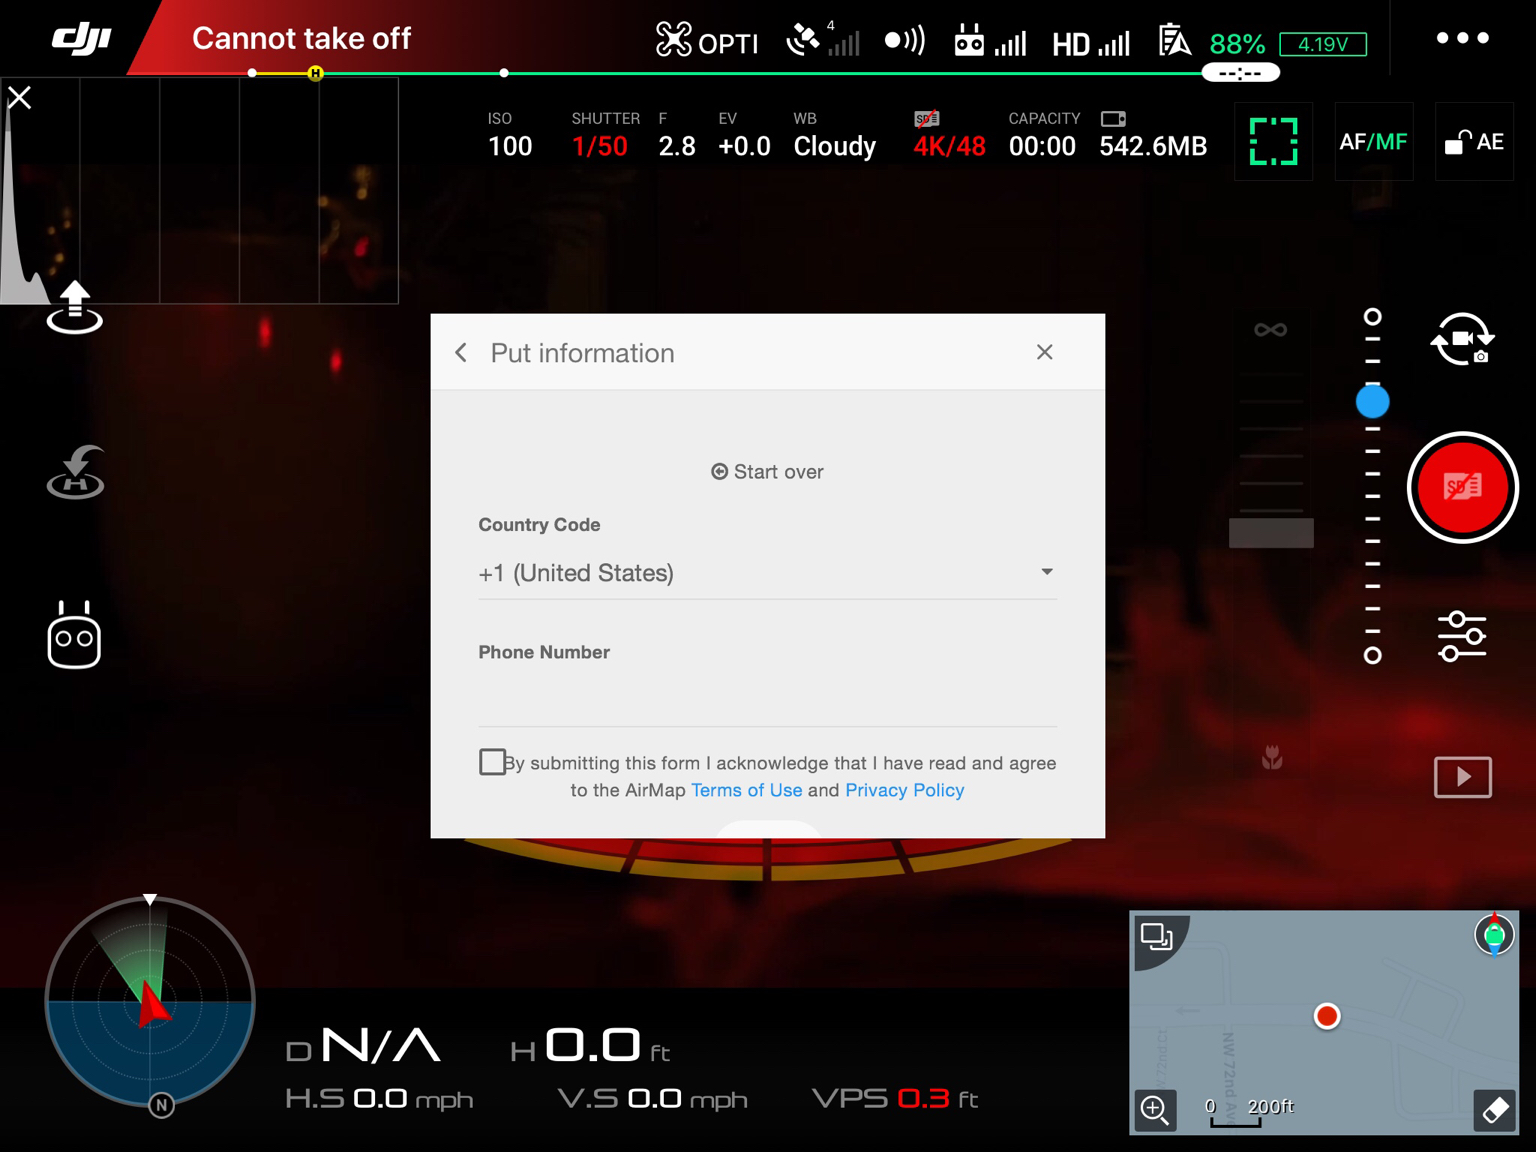Open HD video link signal settings
Image resolution: width=1536 pixels, height=1152 pixels.
[x=1090, y=43]
